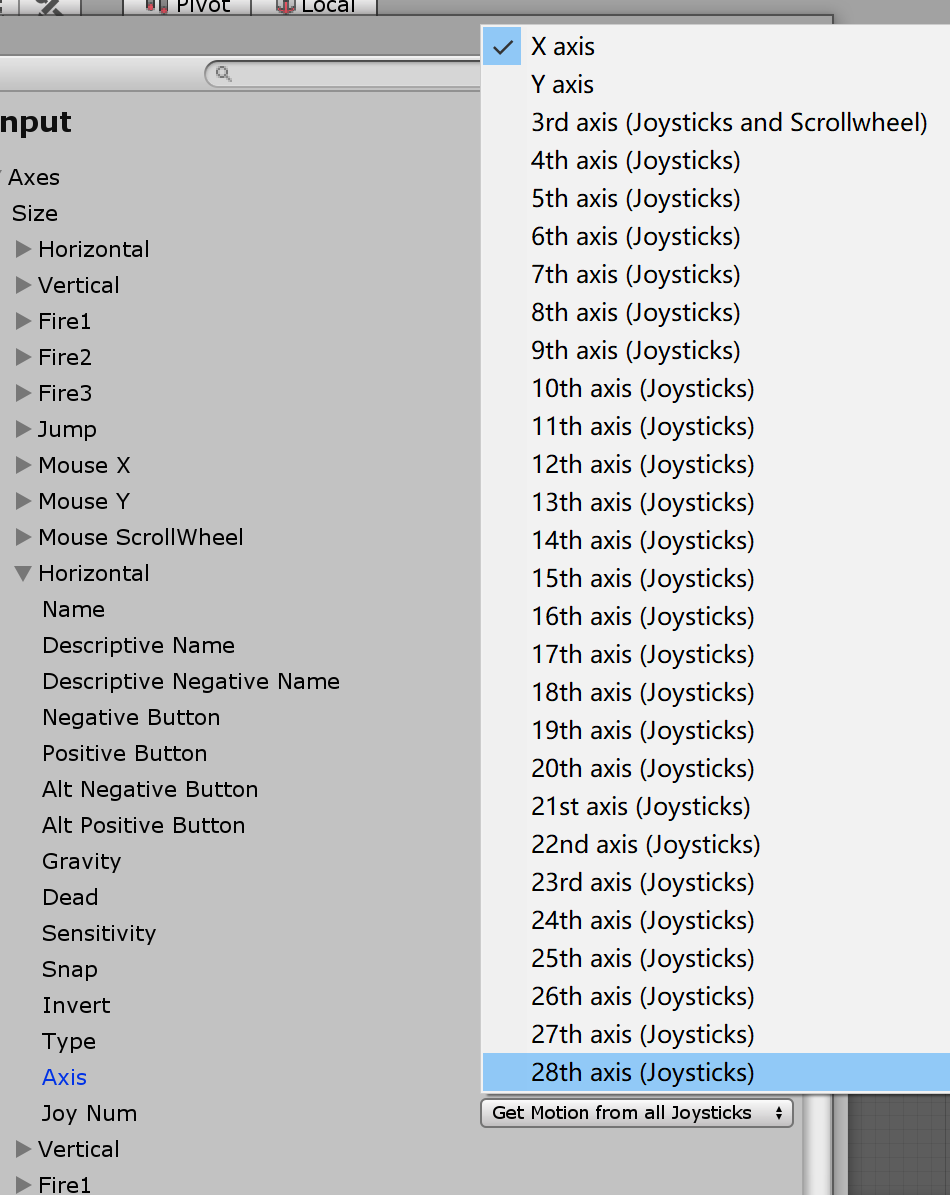This screenshot has height=1196, width=950.
Task: Open Joy Num dropdown
Action: tap(636, 1113)
